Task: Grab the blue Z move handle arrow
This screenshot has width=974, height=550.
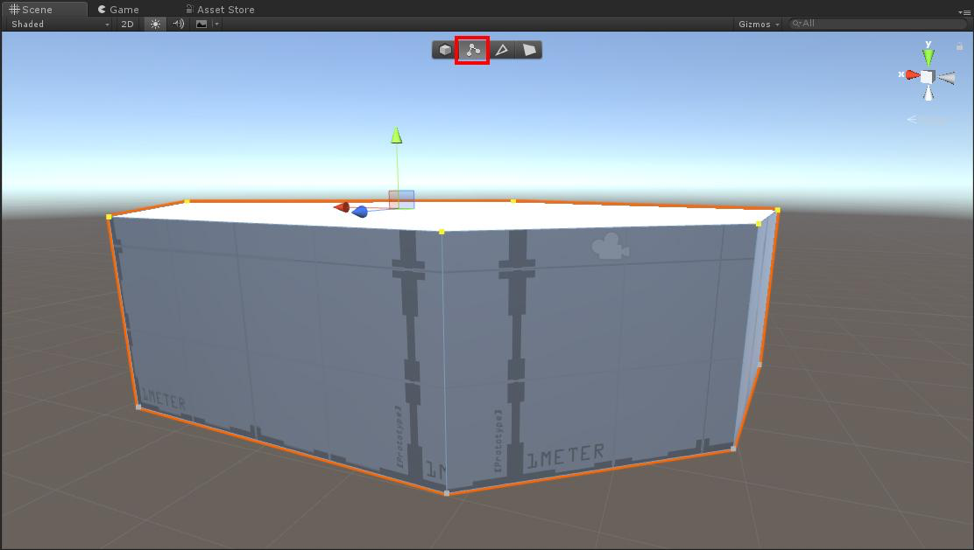Action: [x=360, y=213]
